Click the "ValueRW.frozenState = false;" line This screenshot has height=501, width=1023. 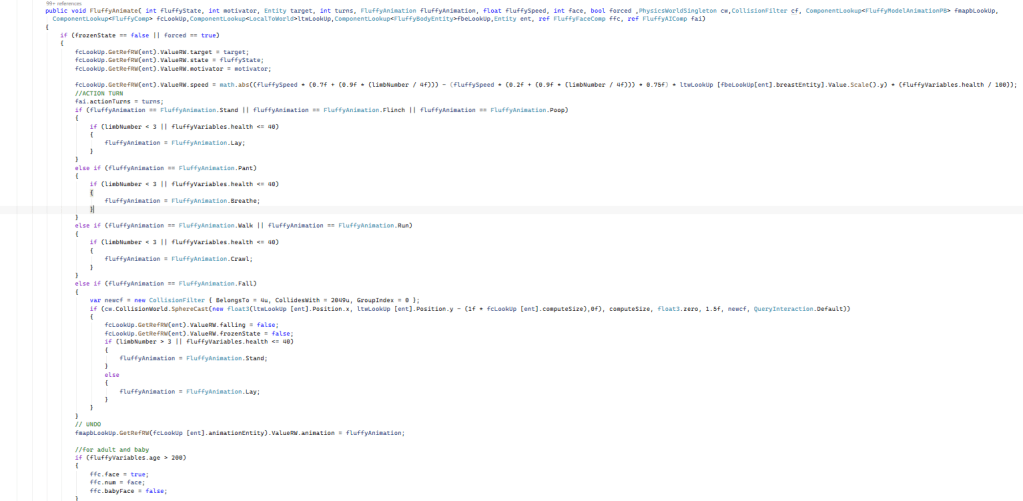tap(199, 333)
